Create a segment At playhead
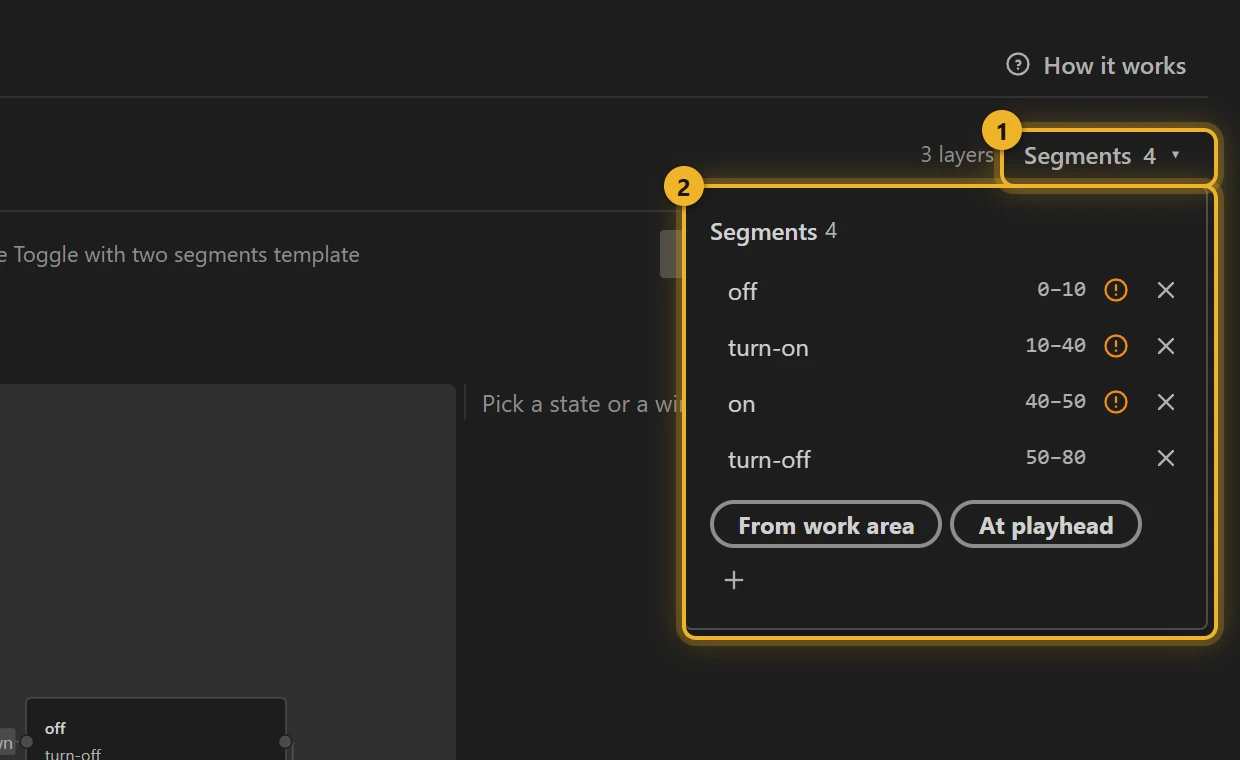The width and height of the screenshot is (1240, 760). [1046, 525]
